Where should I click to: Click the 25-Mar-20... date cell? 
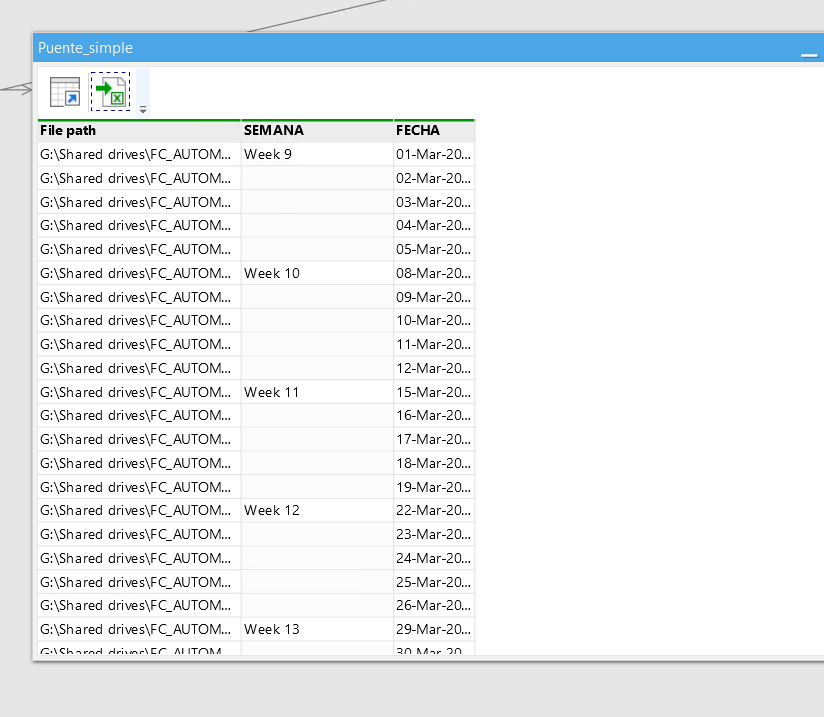coord(434,582)
